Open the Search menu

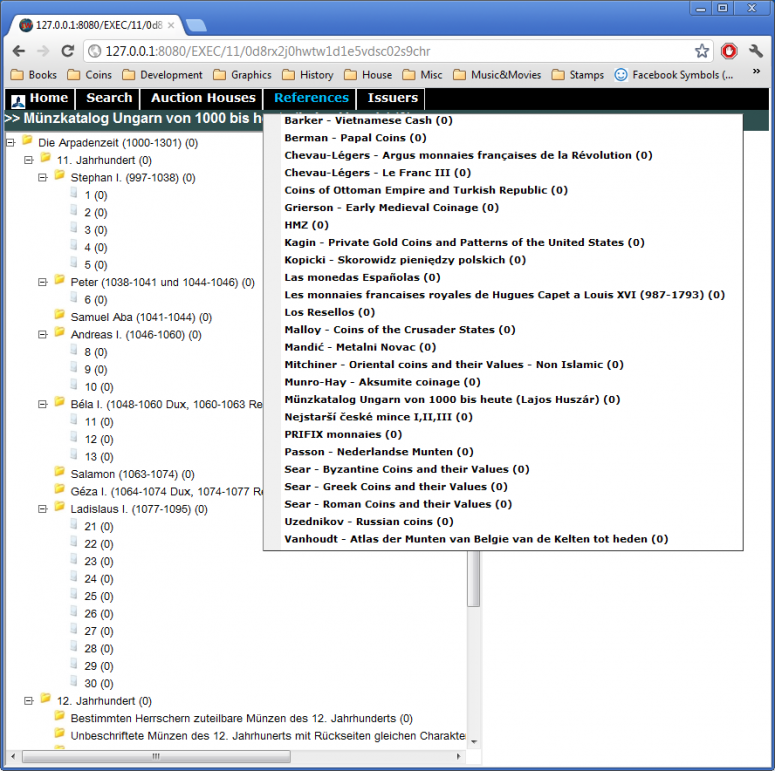pyautogui.click(x=109, y=98)
